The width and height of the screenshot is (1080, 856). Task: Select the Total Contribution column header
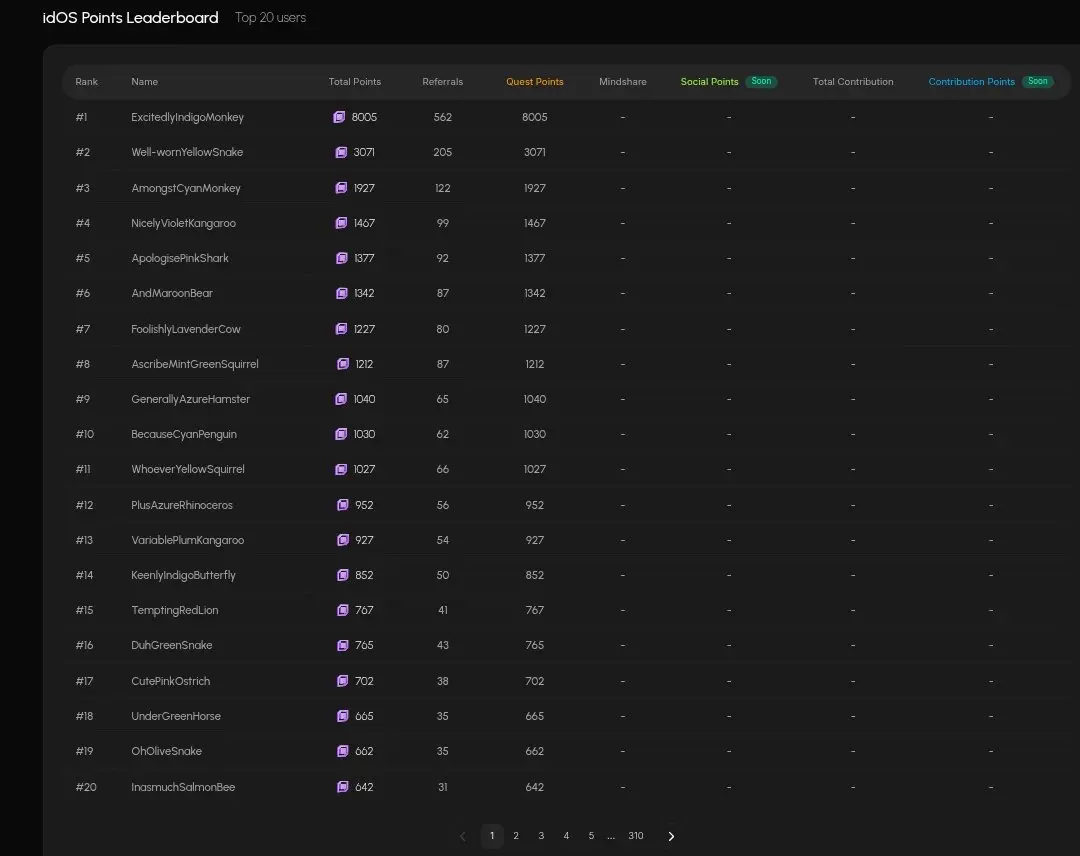coord(853,81)
